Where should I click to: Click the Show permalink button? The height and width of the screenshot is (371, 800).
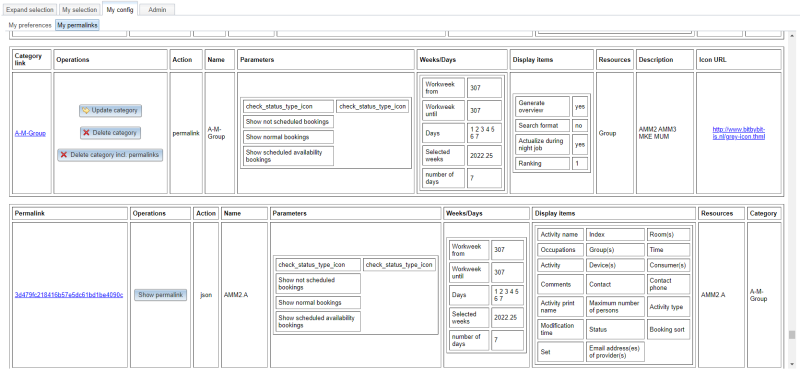pos(160,295)
